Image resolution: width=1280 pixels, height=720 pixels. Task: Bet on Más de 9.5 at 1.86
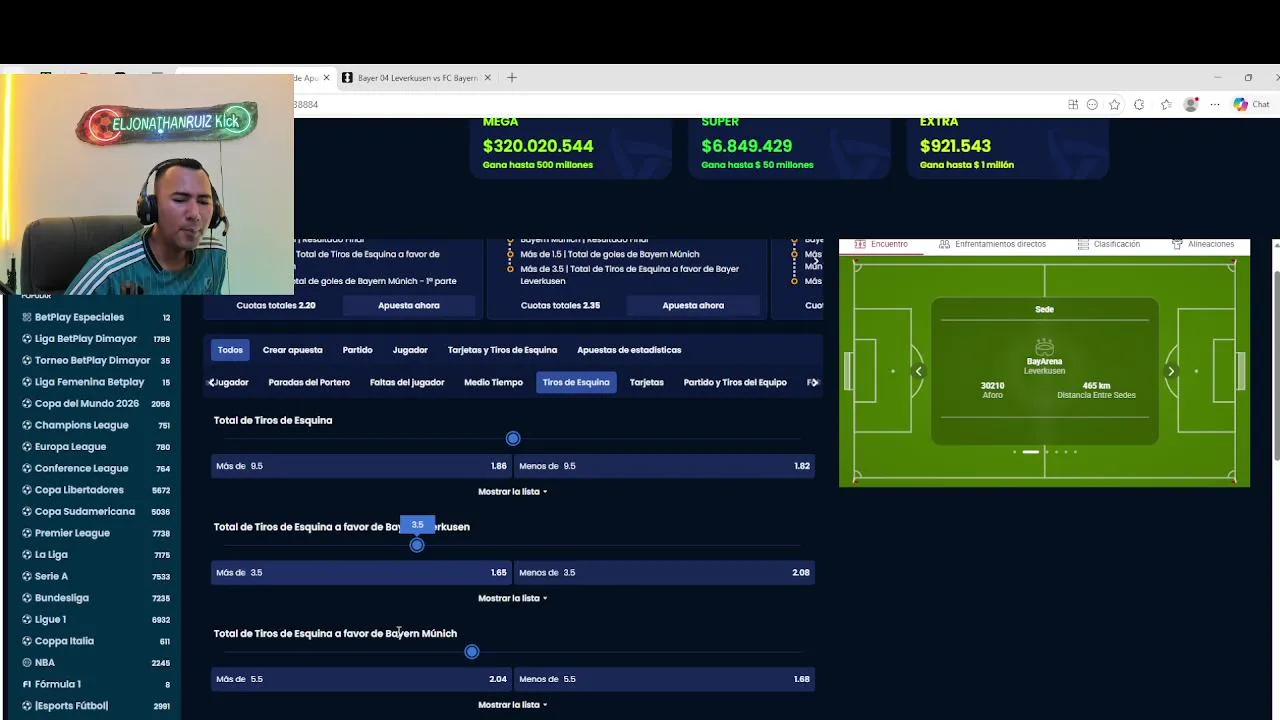tap(361, 466)
